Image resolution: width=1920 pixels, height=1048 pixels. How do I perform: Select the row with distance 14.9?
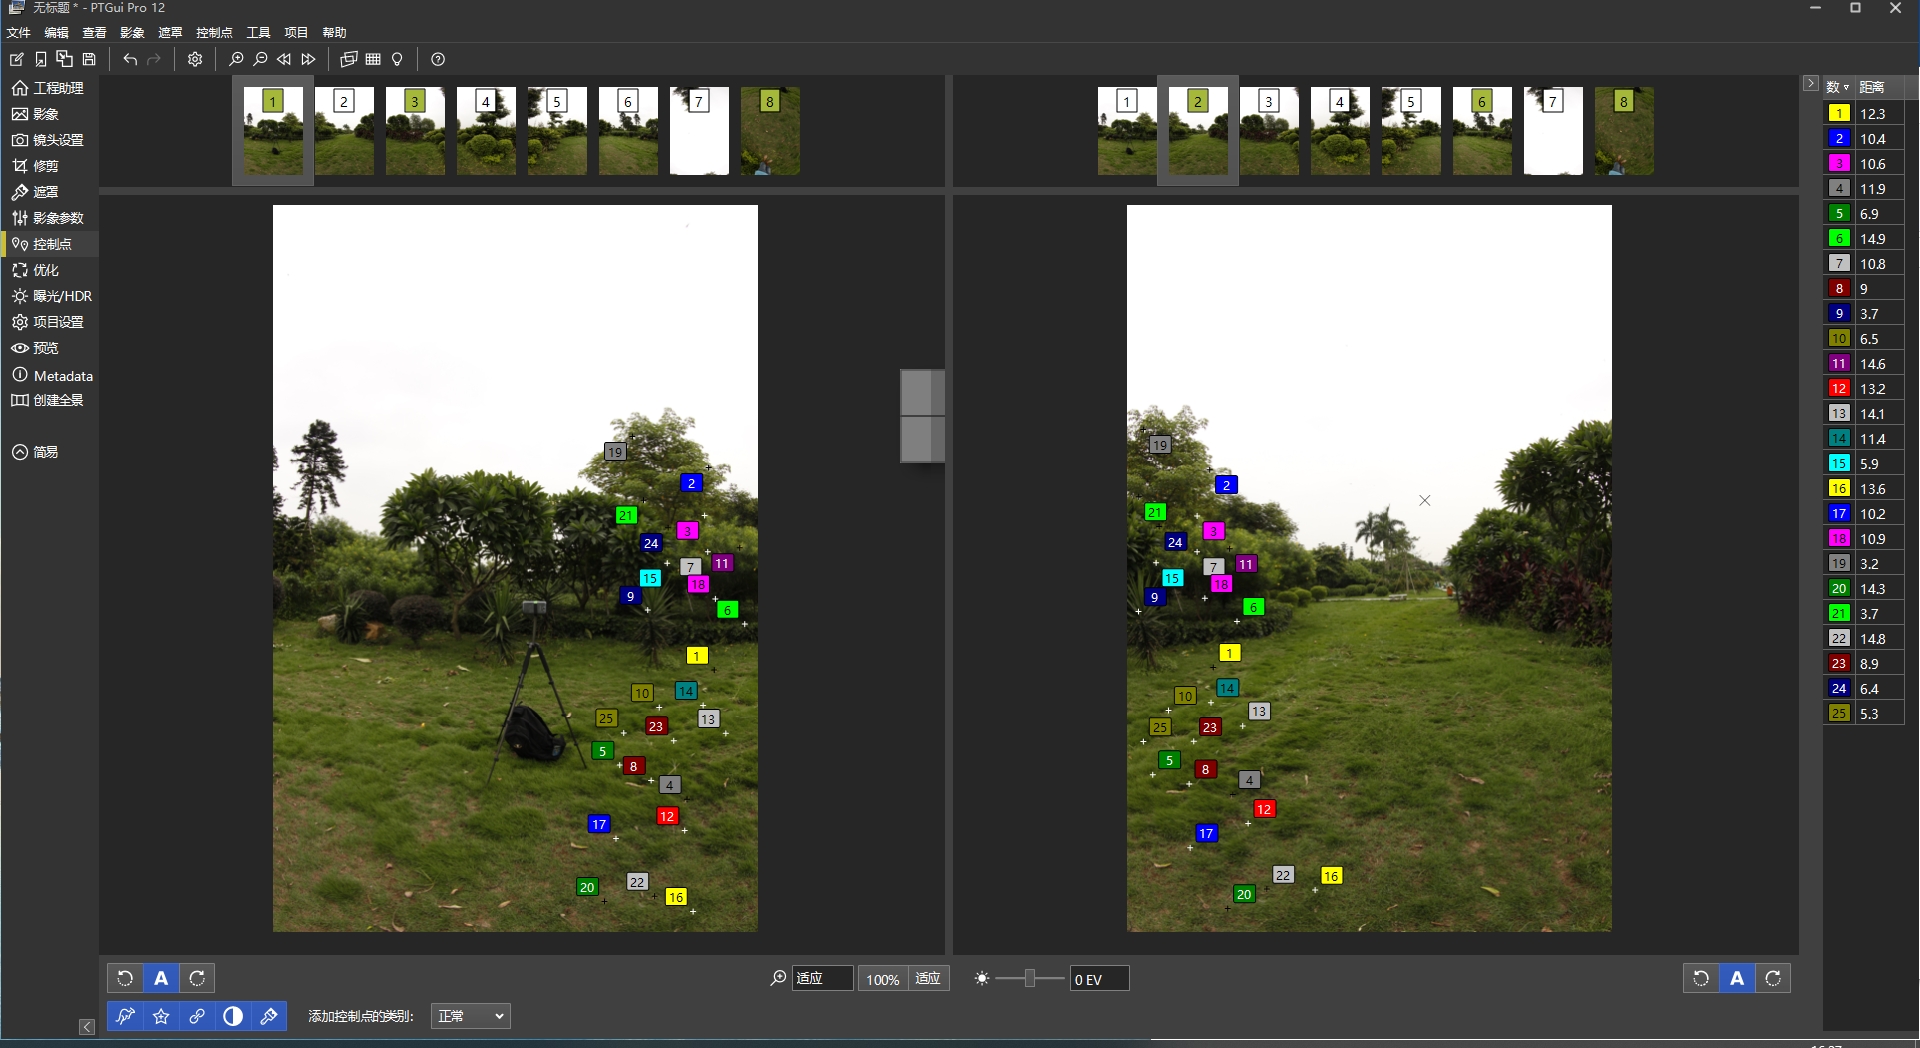tap(1864, 239)
